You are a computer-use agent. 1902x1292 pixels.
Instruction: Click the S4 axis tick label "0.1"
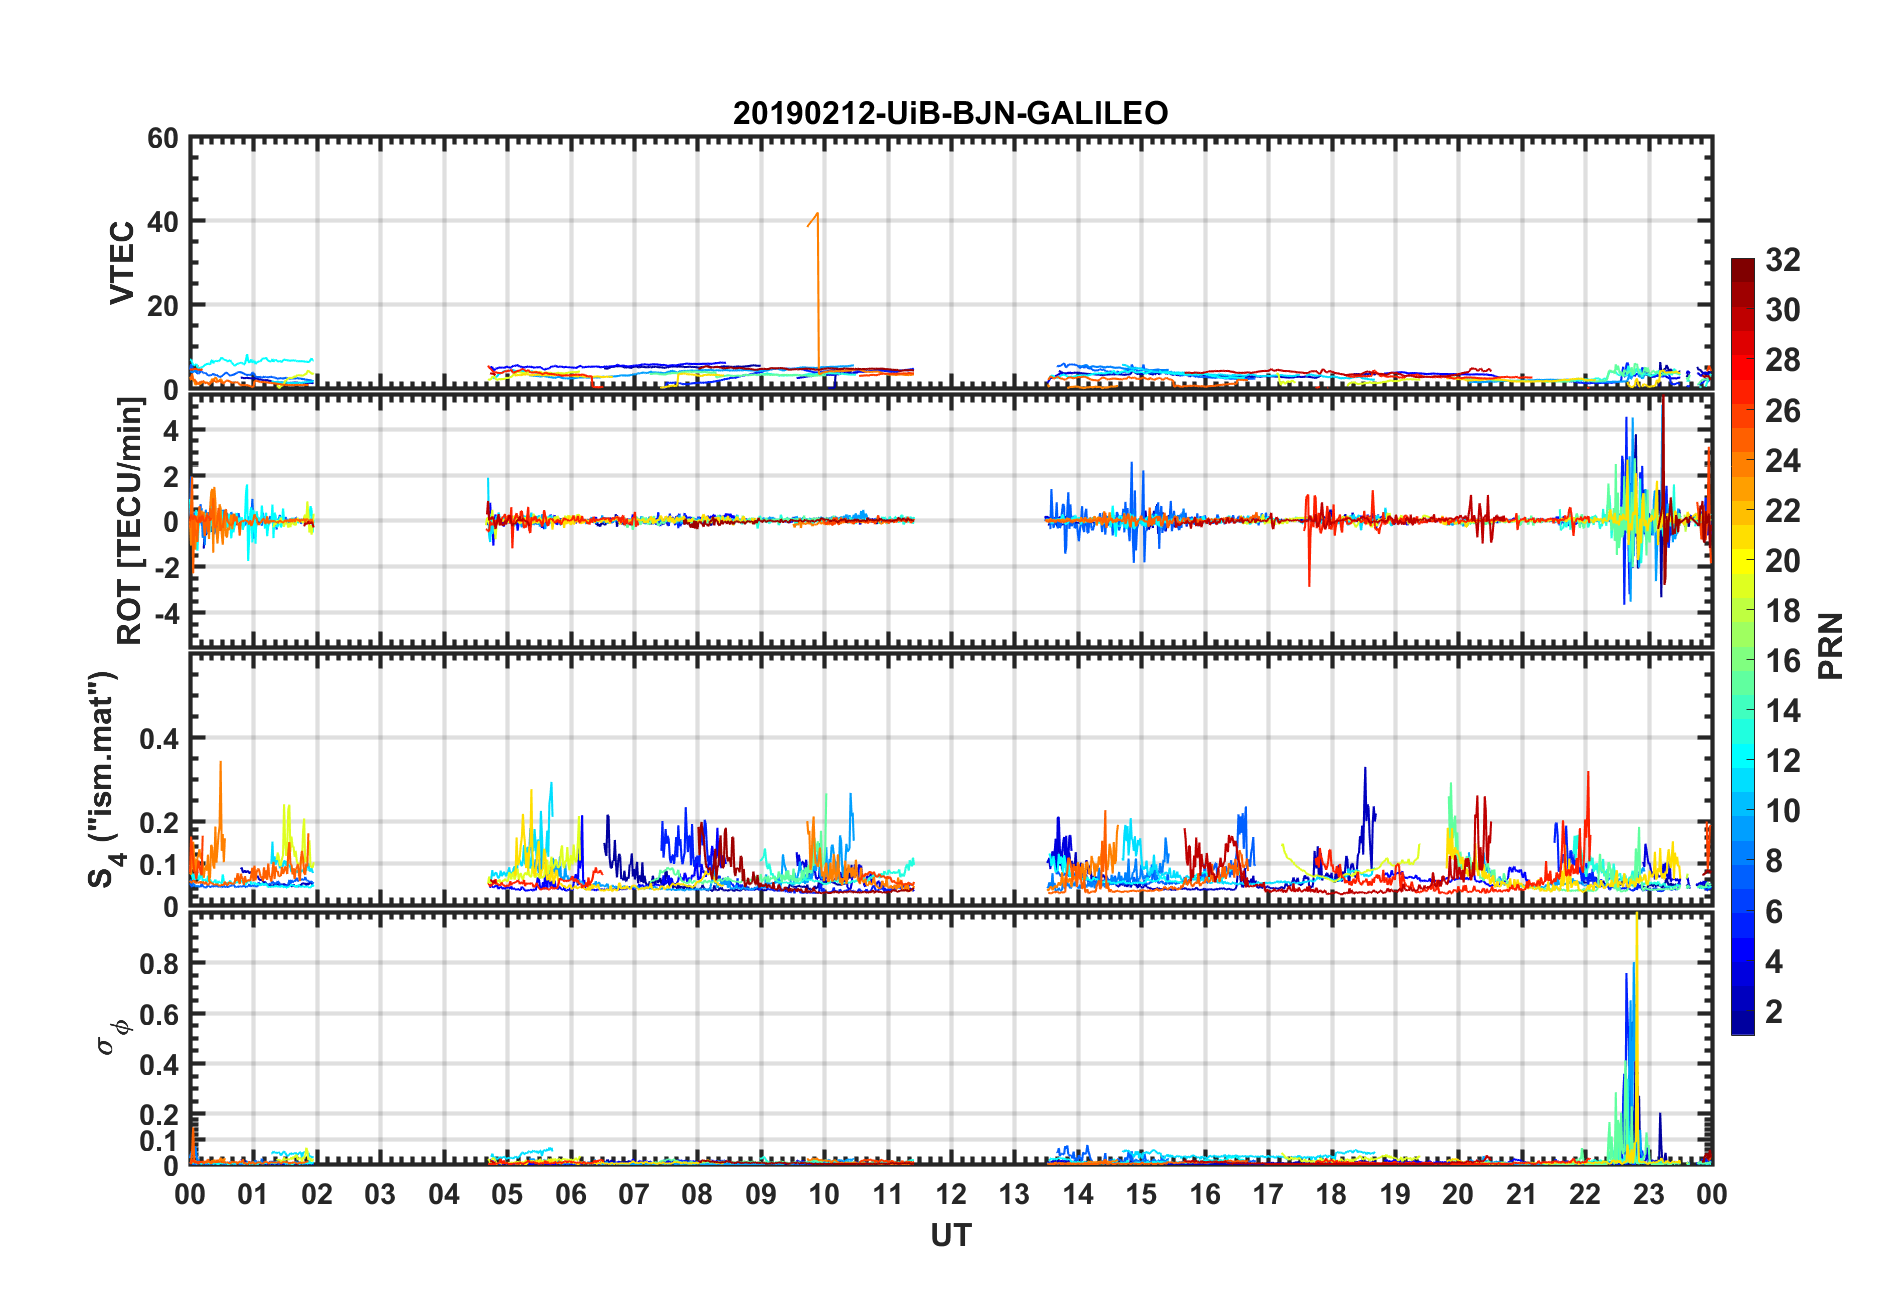coord(159,865)
